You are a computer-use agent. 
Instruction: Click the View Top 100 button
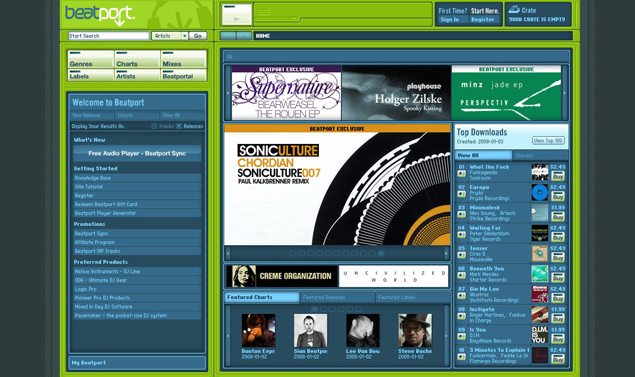pos(548,141)
